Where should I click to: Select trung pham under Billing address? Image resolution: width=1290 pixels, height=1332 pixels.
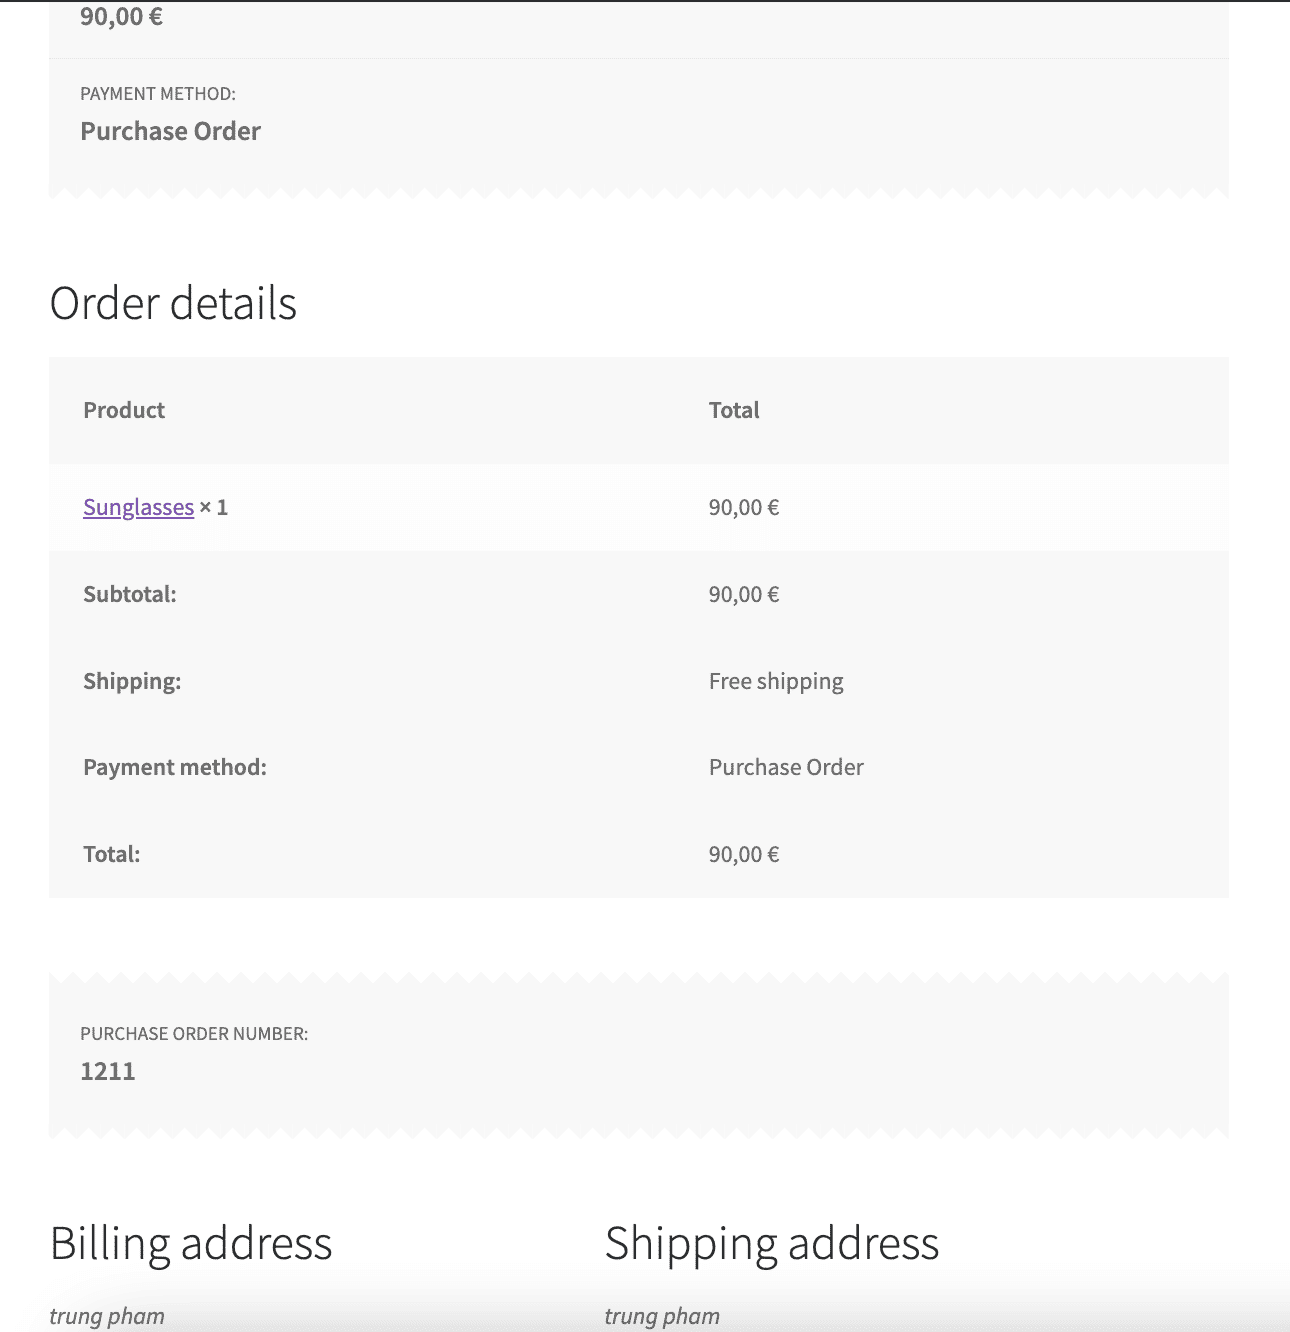pos(106,1315)
